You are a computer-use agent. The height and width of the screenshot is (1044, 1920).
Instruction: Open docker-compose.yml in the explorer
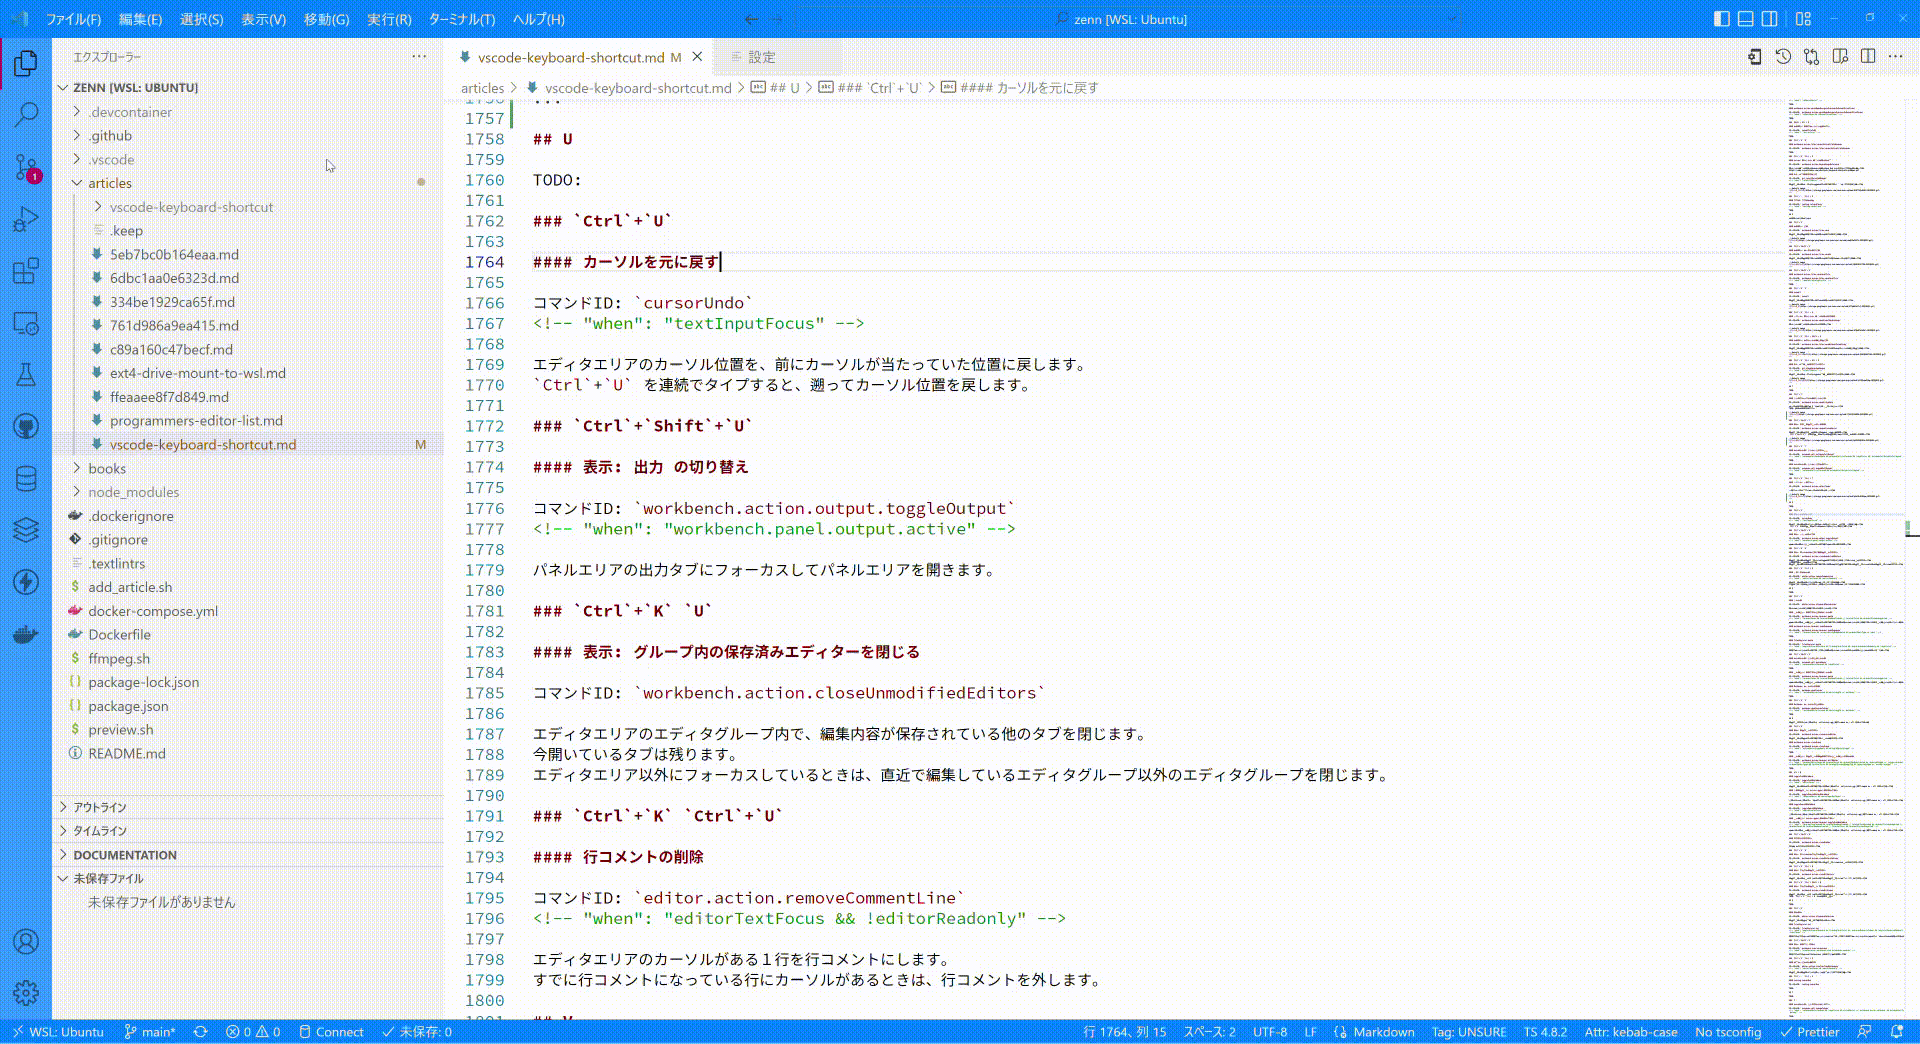(248, 611)
